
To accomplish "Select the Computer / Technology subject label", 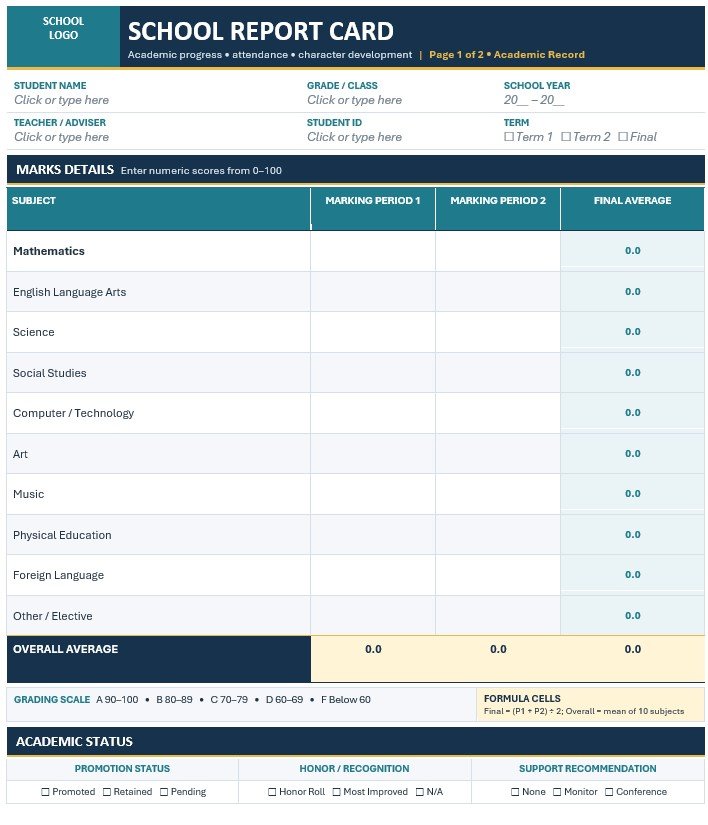I will click(74, 413).
